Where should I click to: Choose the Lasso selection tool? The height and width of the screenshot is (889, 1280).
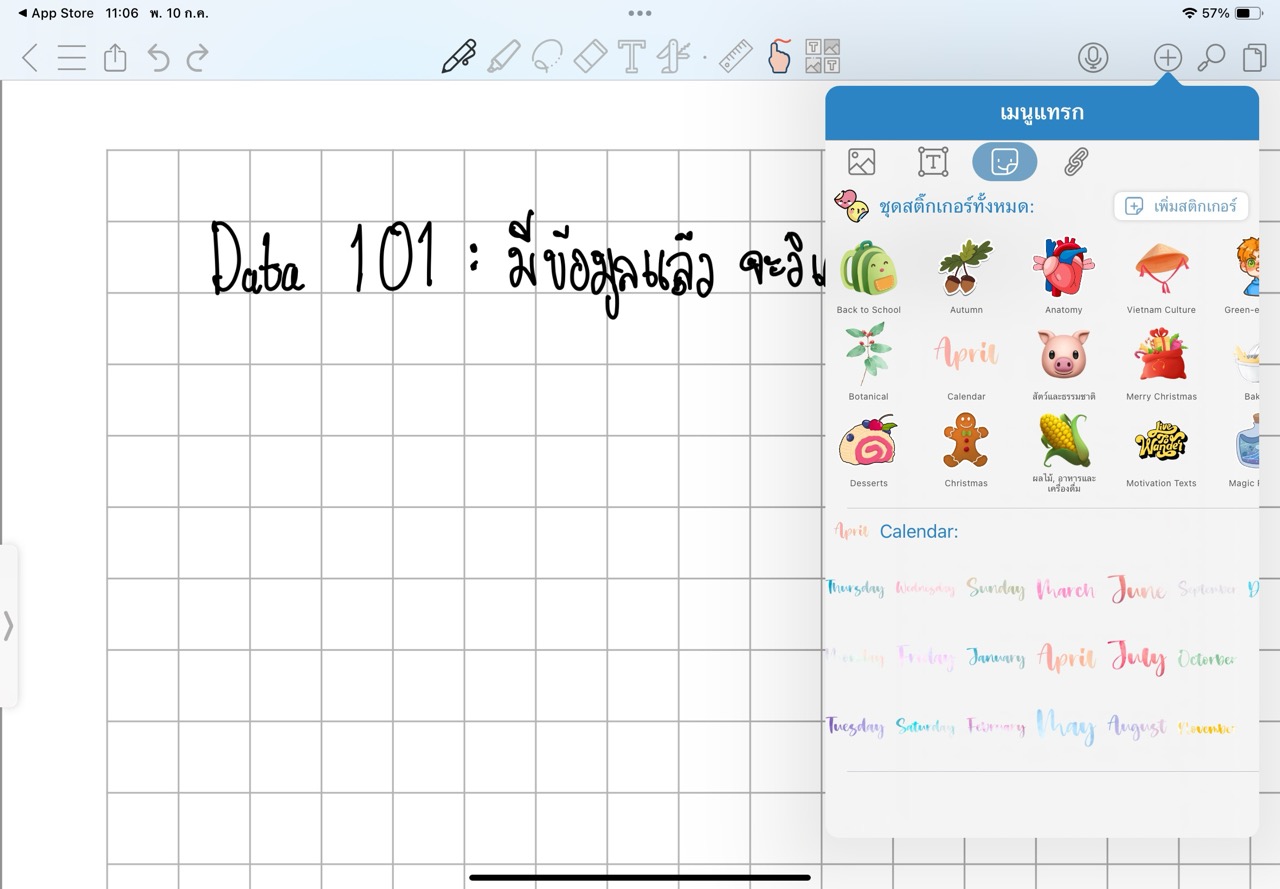click(x=546, y=57)
